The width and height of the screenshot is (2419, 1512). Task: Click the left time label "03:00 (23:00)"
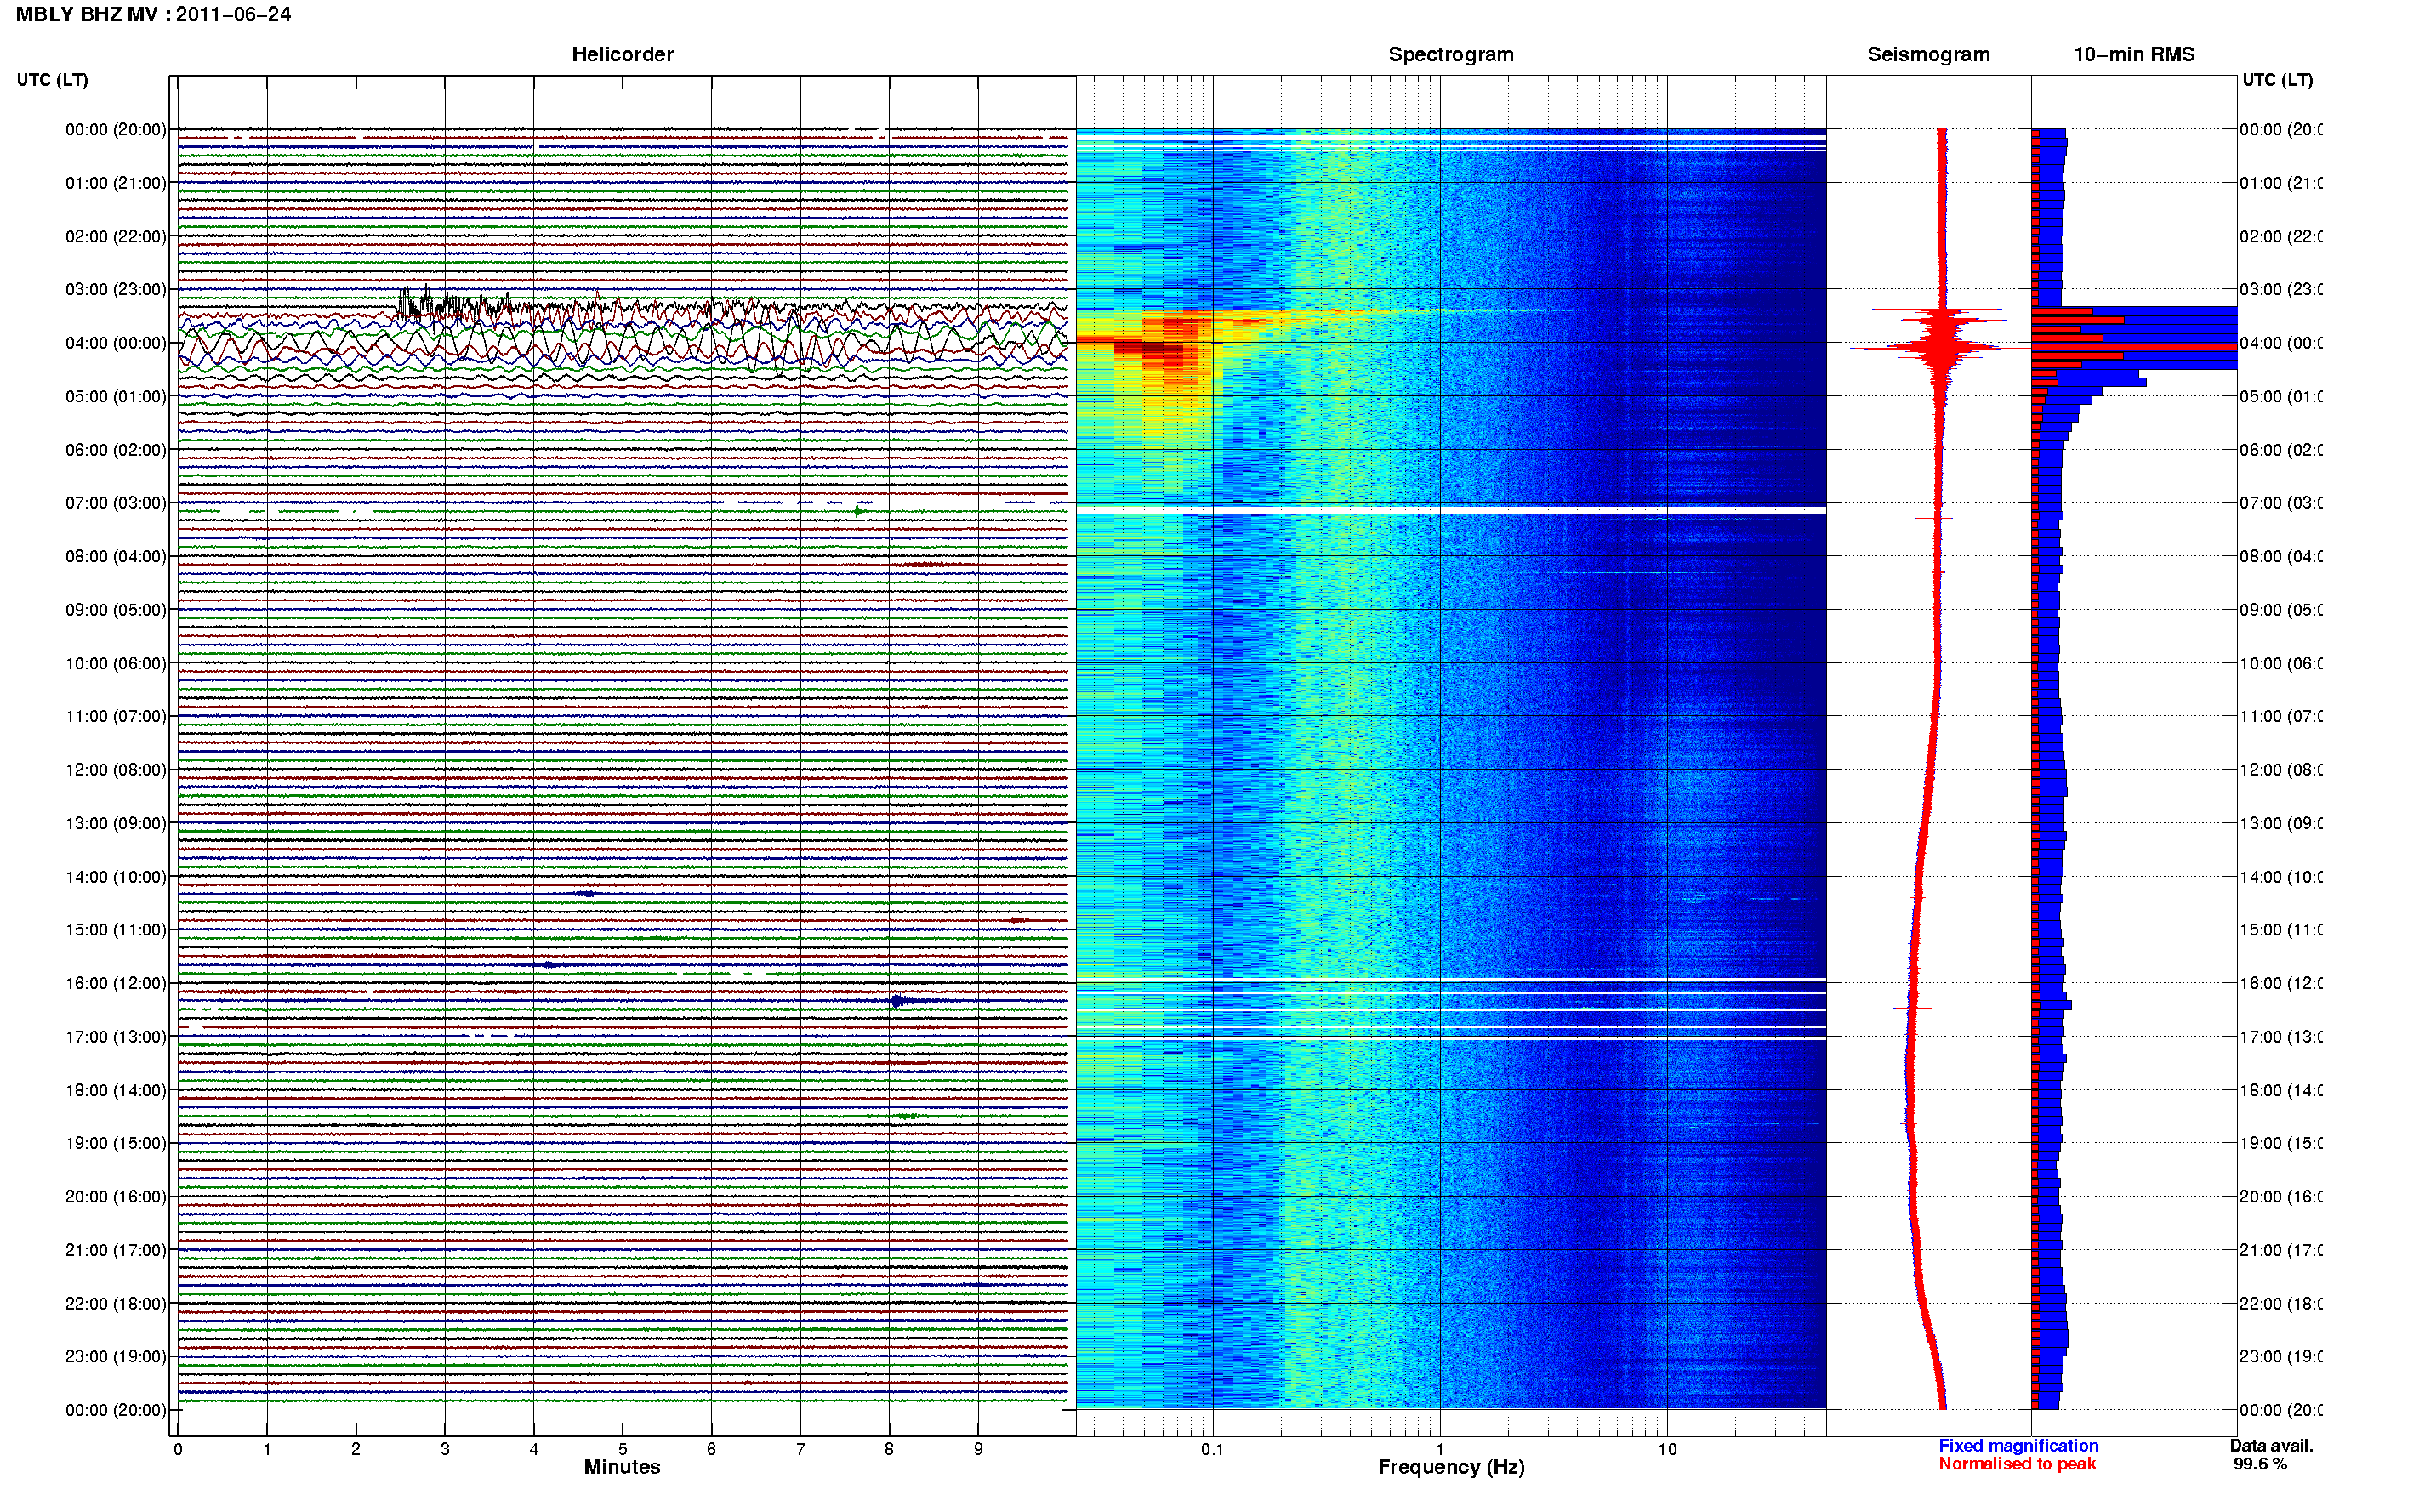[x=116, y=290]
